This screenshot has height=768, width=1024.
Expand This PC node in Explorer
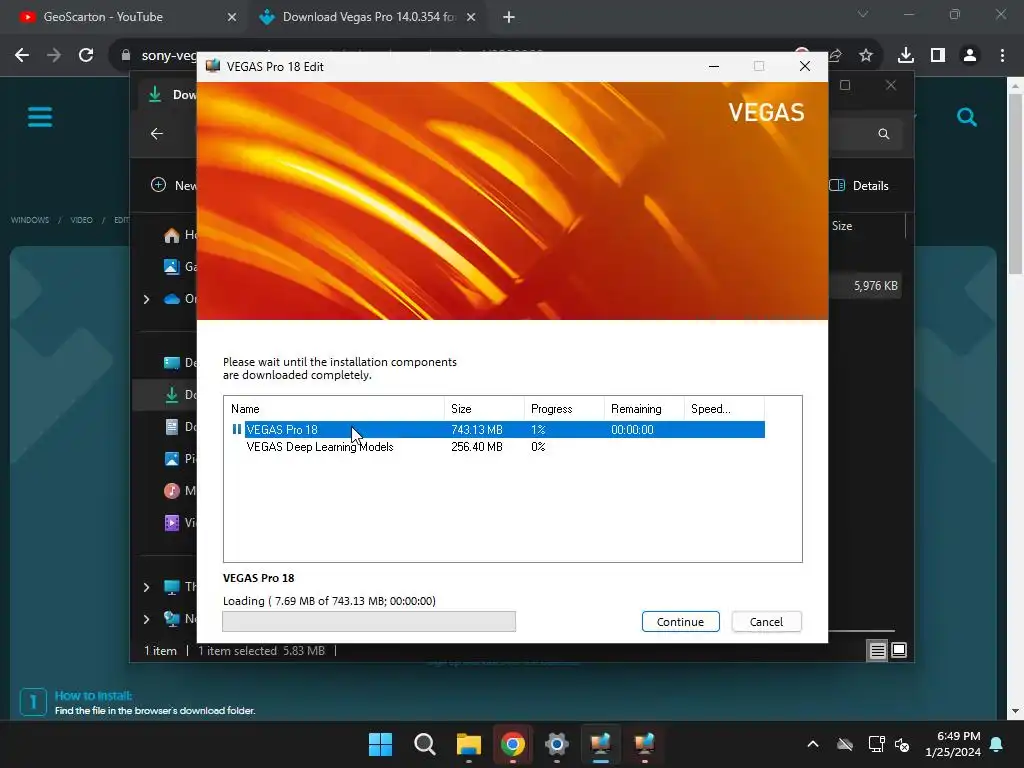146,587
